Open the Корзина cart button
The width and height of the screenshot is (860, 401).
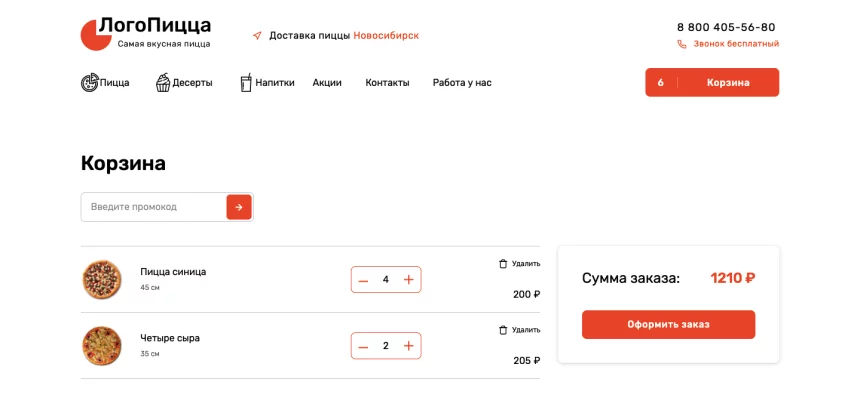(711, 83)
